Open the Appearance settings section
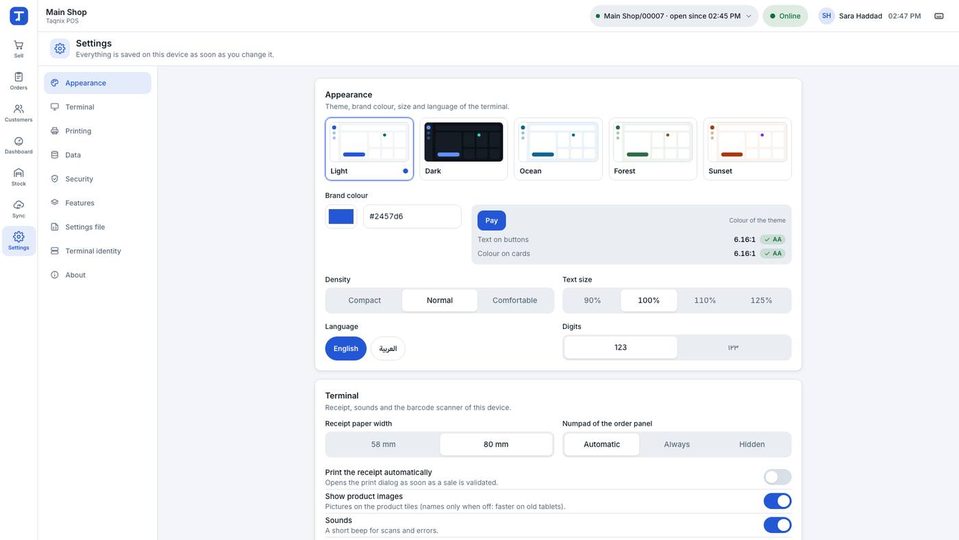This screenshot has width=959, height=540. [x=97, y=83]
